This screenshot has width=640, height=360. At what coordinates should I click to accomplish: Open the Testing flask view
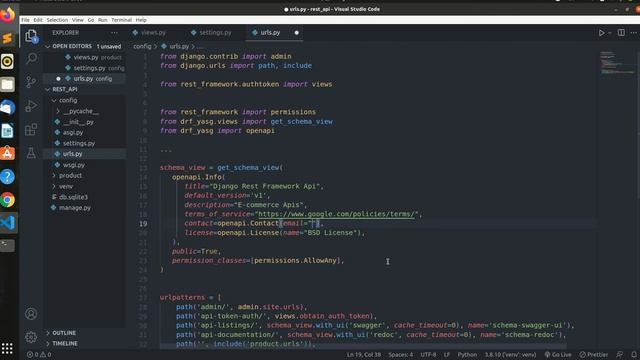coord(31,153)
